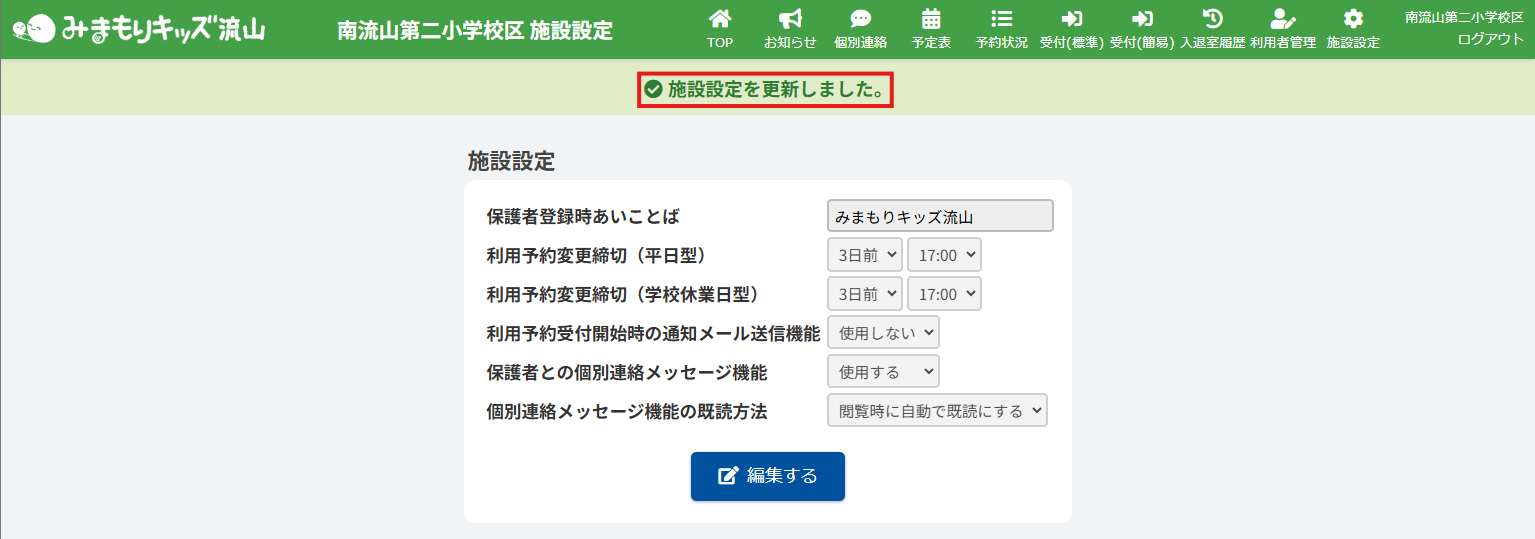Screen dimensions: 1535x539
Task: Open the 予定表 calendar icon
Action: [x=931, y=19]
